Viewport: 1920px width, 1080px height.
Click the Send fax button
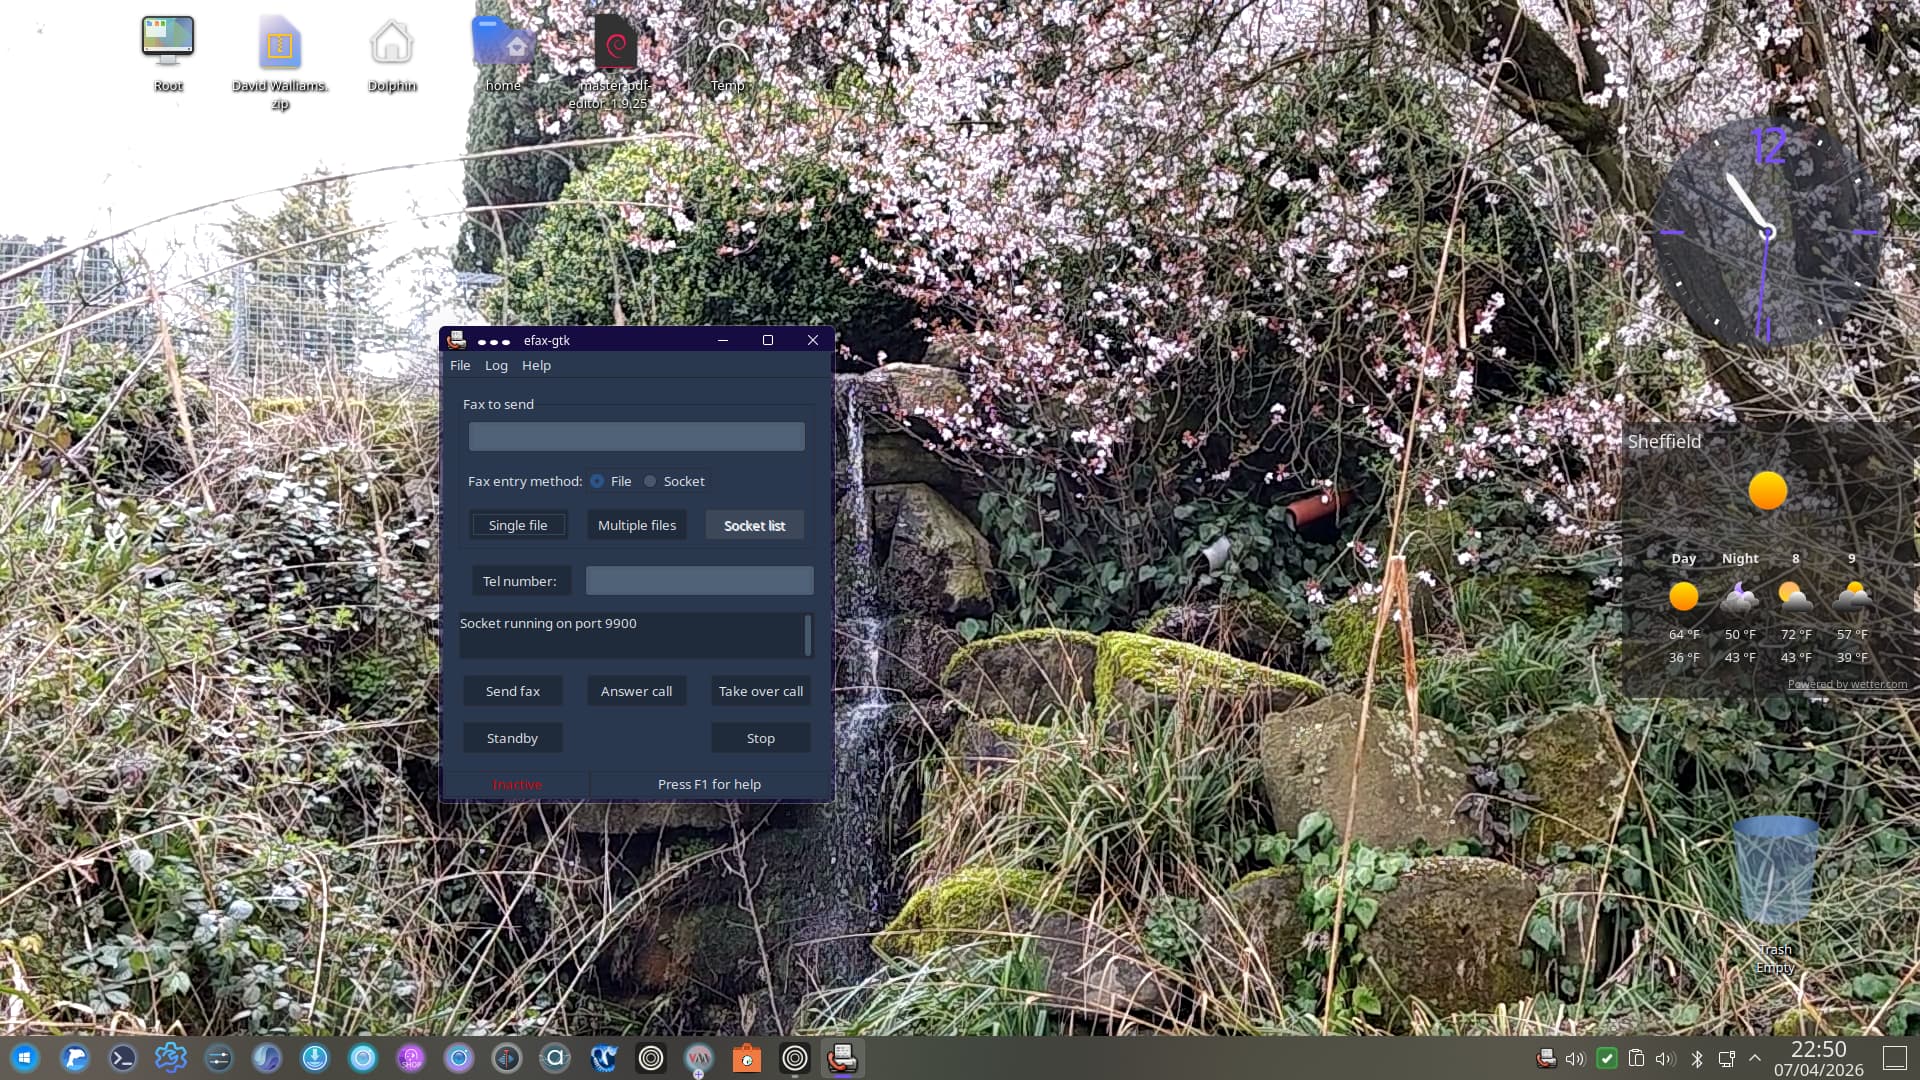pyautogui.click(x=513, y=691)
